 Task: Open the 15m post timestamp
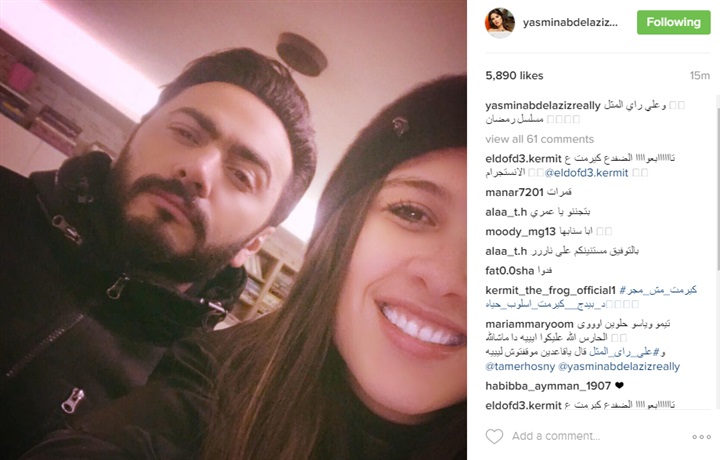[x=700, y=76]
